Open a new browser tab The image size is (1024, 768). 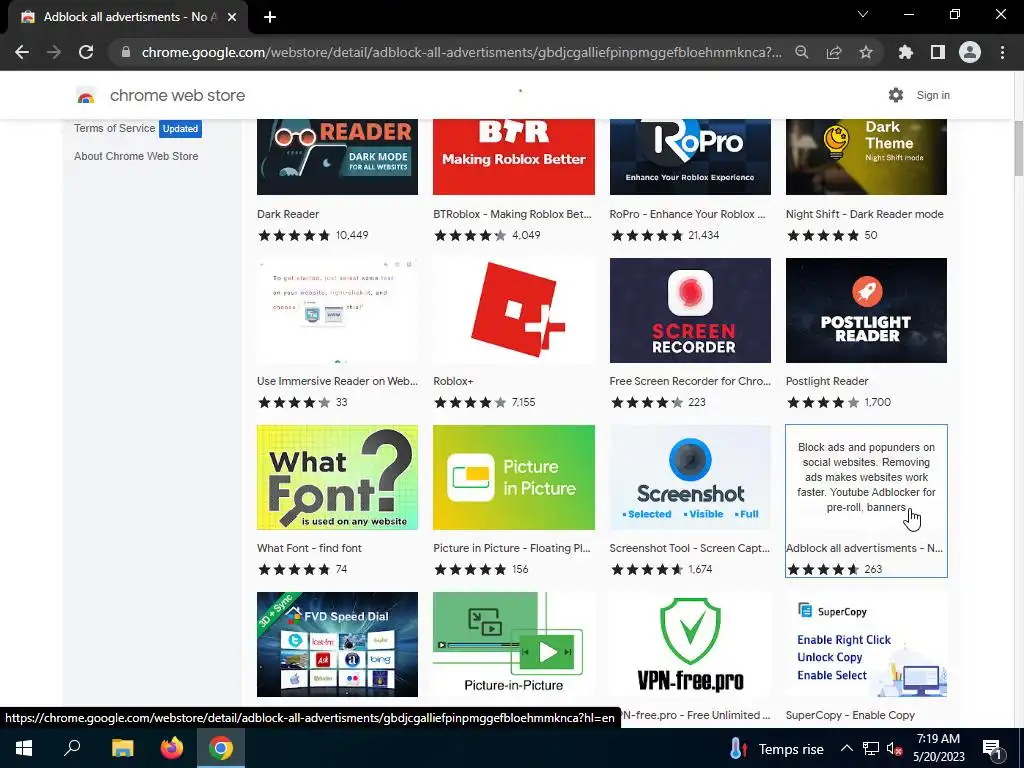click(270, 17)
